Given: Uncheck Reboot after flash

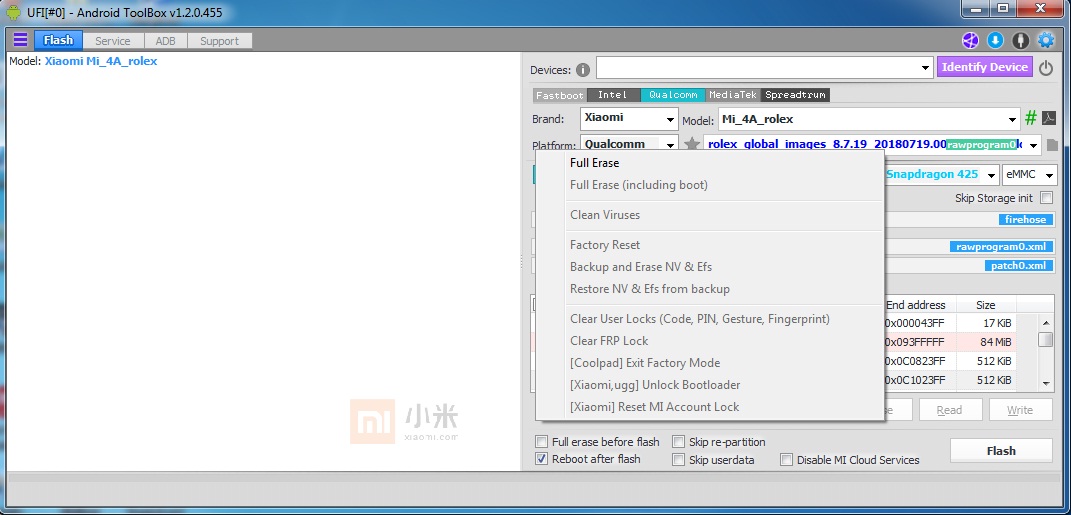Looking at the screenshot, I should (x=542, y=459).
